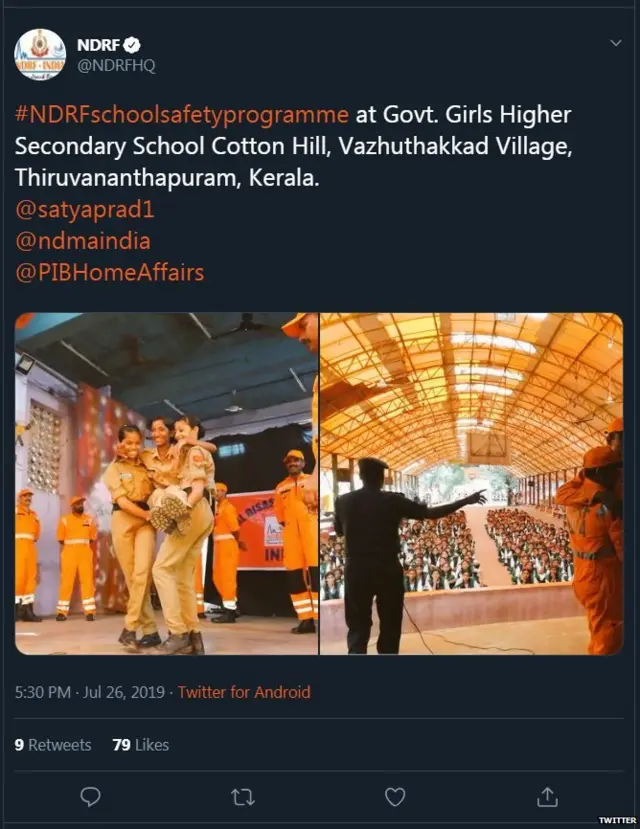
Task: Click the NDRF display name
Action: point(99,45)
